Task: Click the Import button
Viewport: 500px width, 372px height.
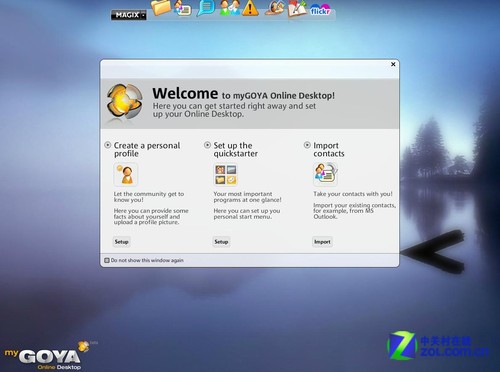Action: [322, 242]
